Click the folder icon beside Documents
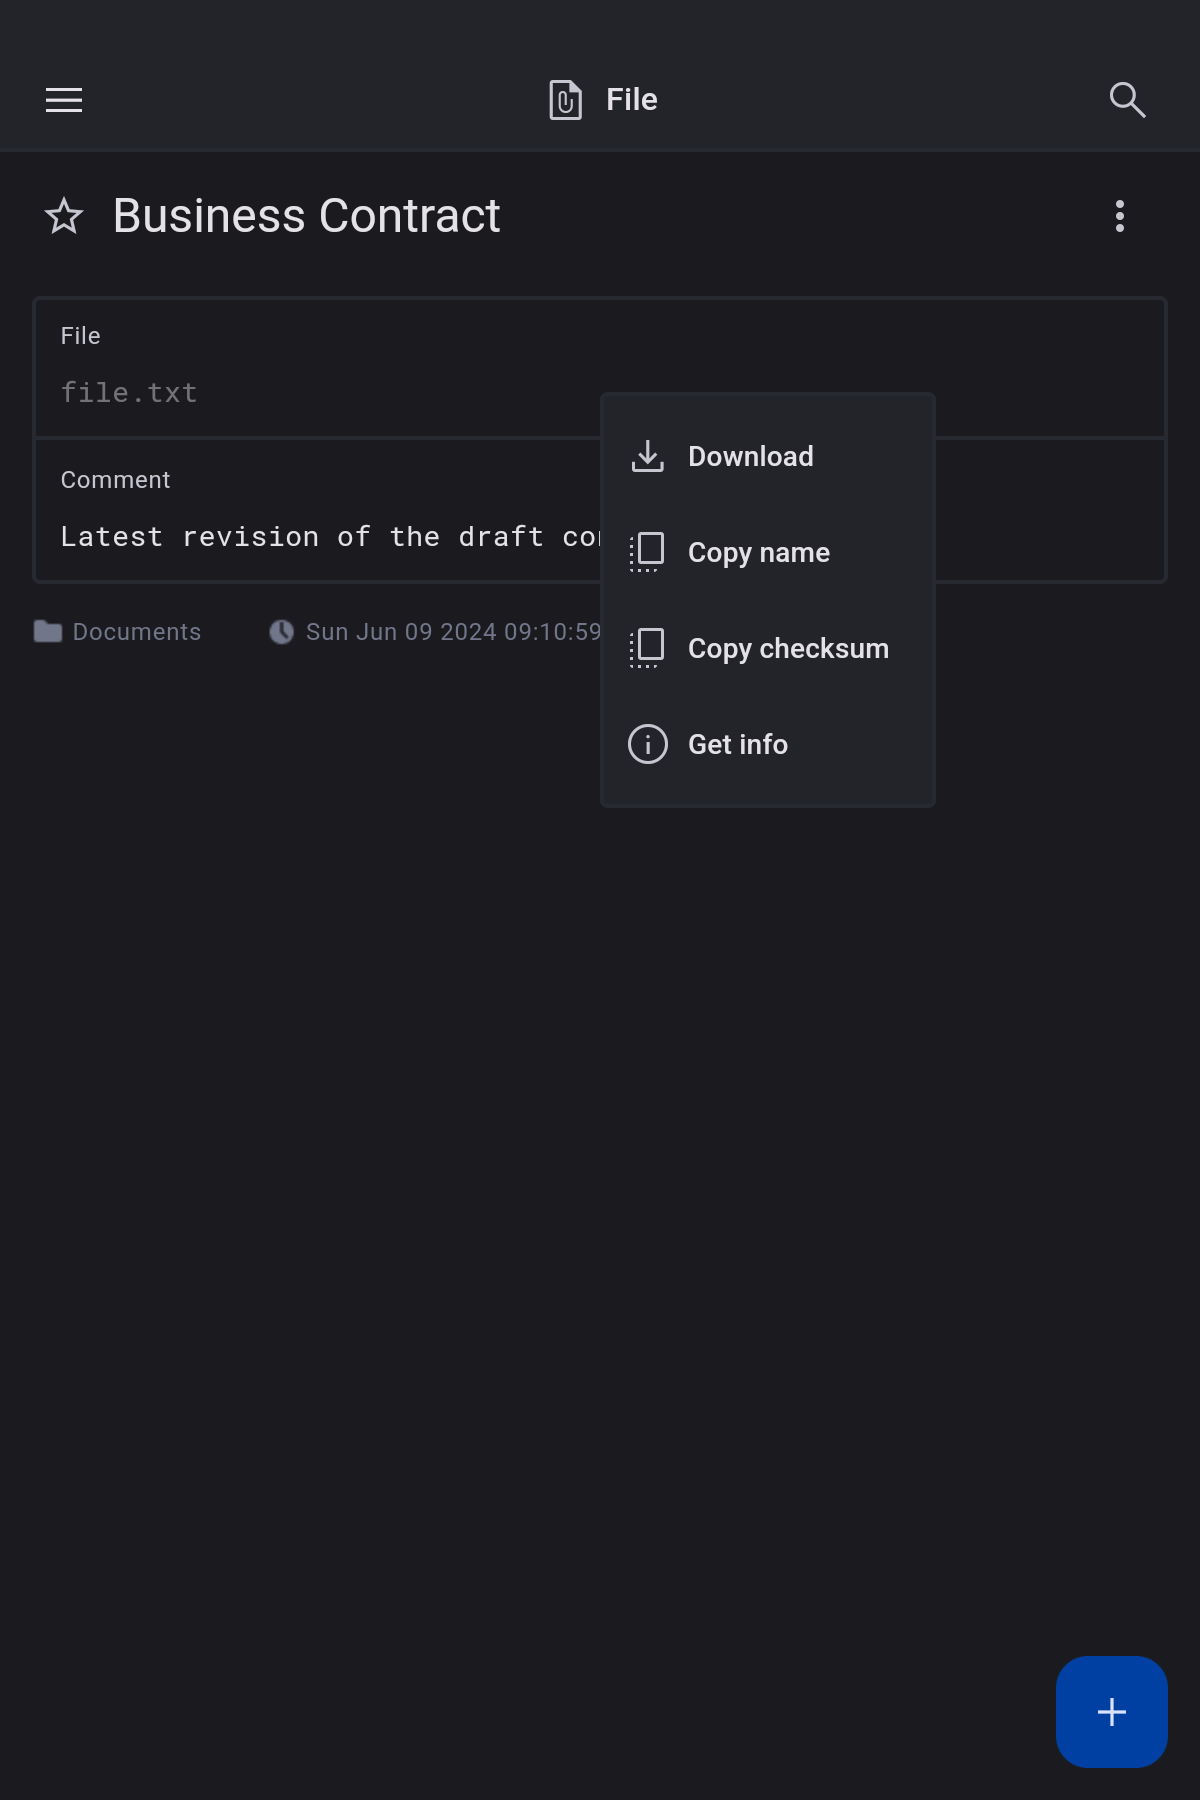Viewport: 1200px width, 1800px height. tap(48, 632)
